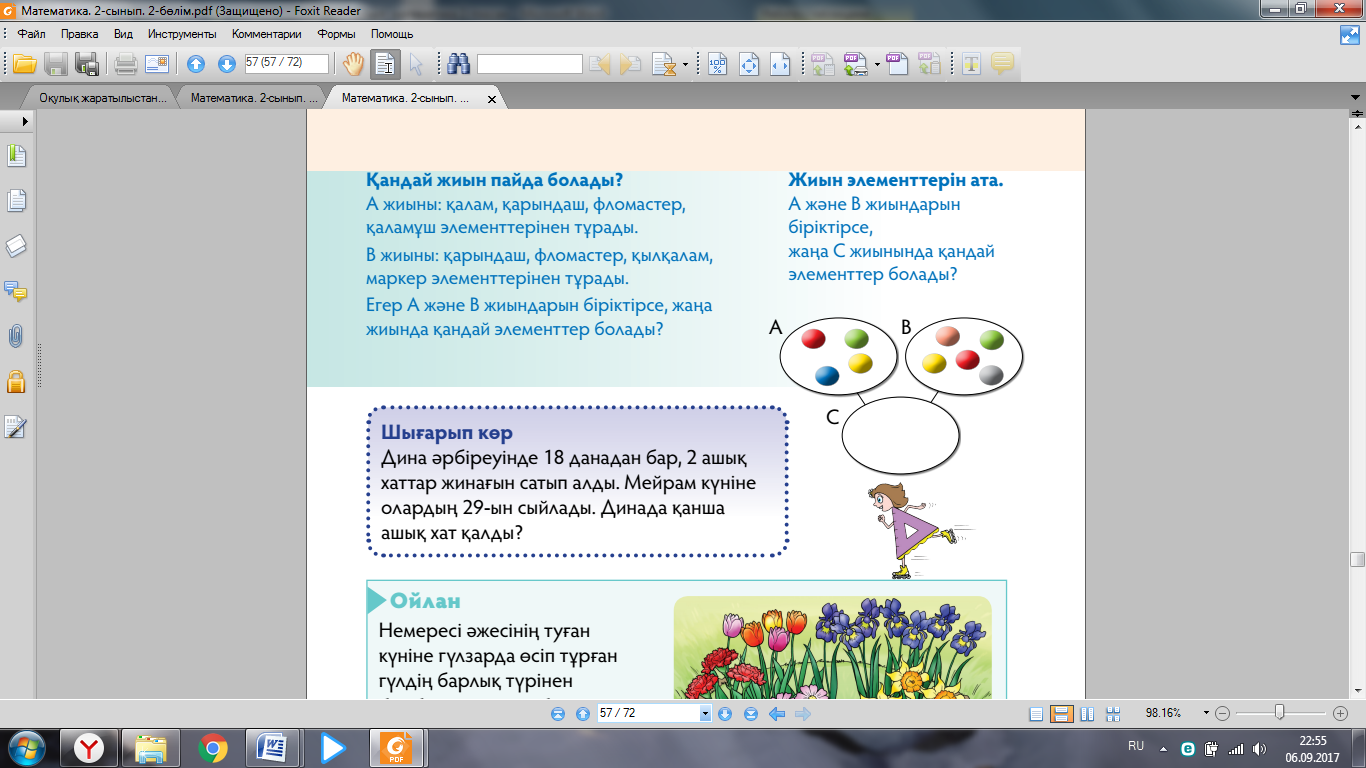The height and width of the screenshot is (768, 1366).
Task: Open the Файл menu
Action: (31, 34)
